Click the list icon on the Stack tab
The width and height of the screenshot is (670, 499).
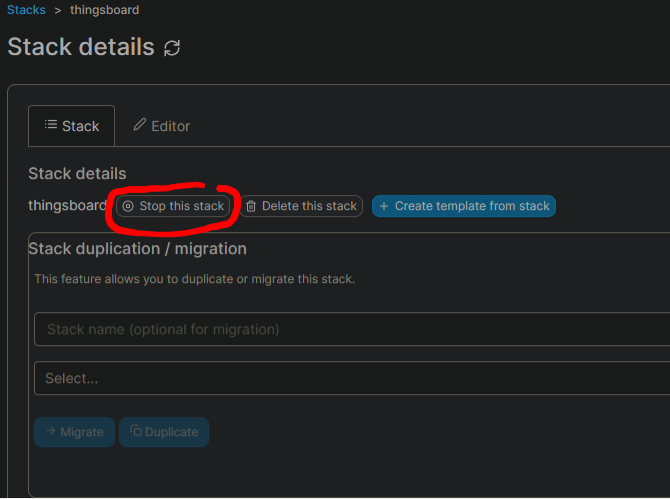point(50,125)
